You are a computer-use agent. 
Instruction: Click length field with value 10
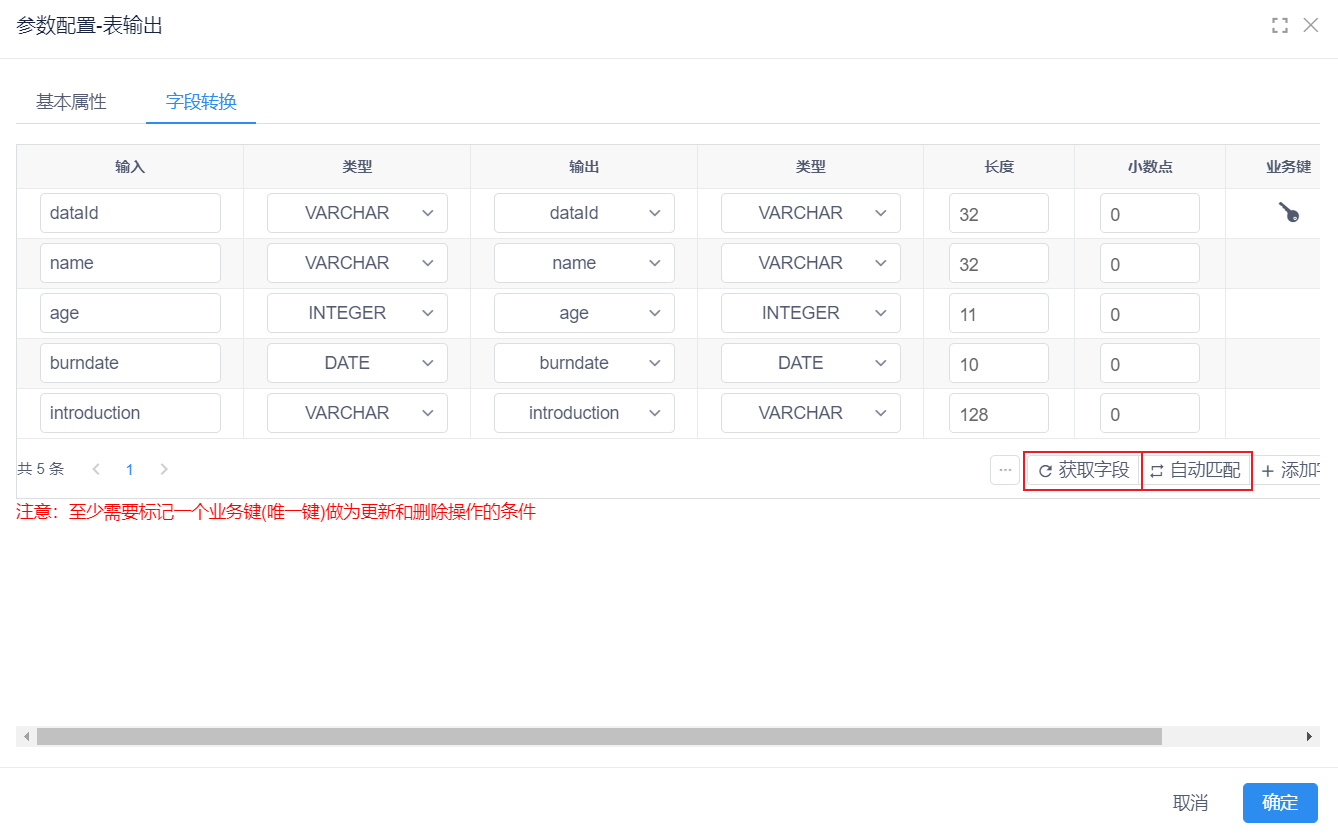pos(999,363)
